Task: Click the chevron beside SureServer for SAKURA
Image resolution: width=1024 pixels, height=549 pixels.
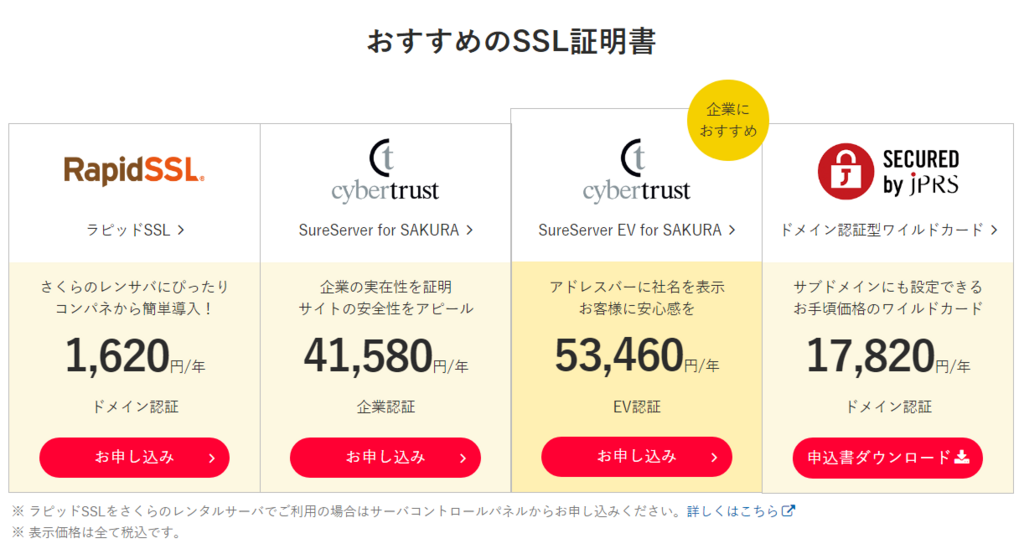Action: pos(469,230)
